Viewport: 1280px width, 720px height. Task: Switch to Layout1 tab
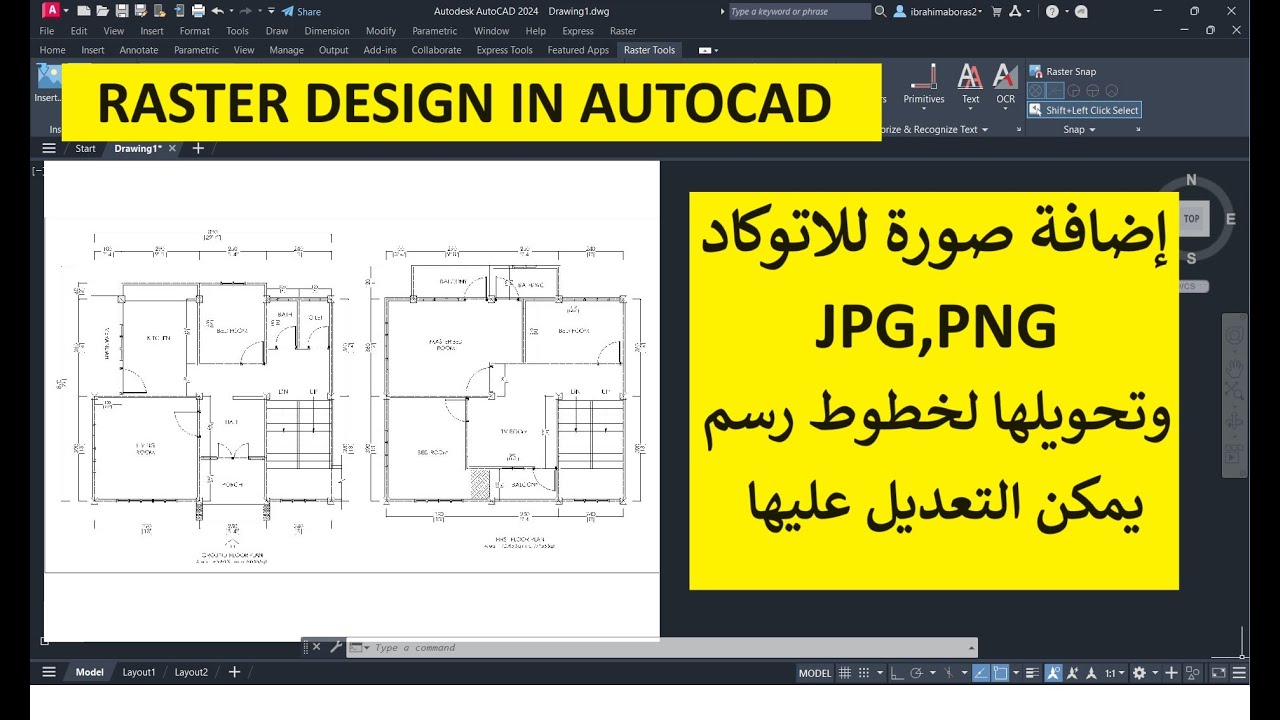click(x=139, y=672)
